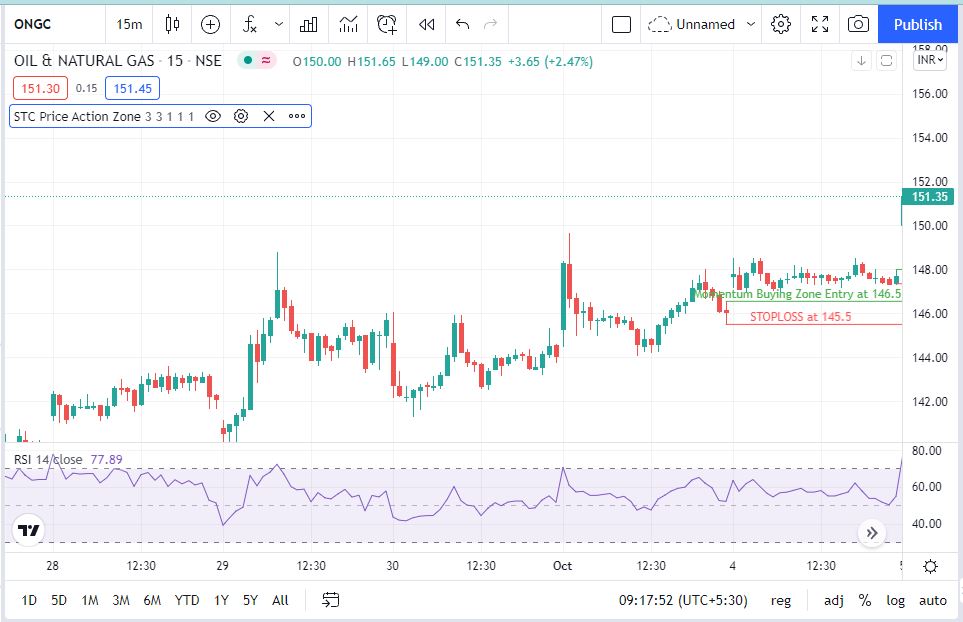The height and width of the screenshot is (622, 963).
Task: Open chart settings gear in top toolbar
Action: pyautogui.click(x=781, y=24)
